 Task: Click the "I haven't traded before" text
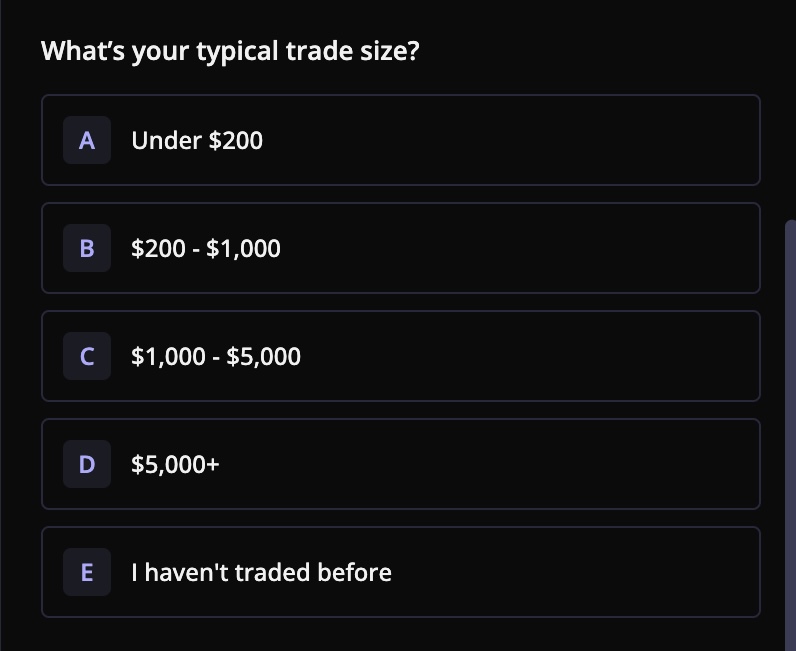pyautogui.click(x=261, y=572)
